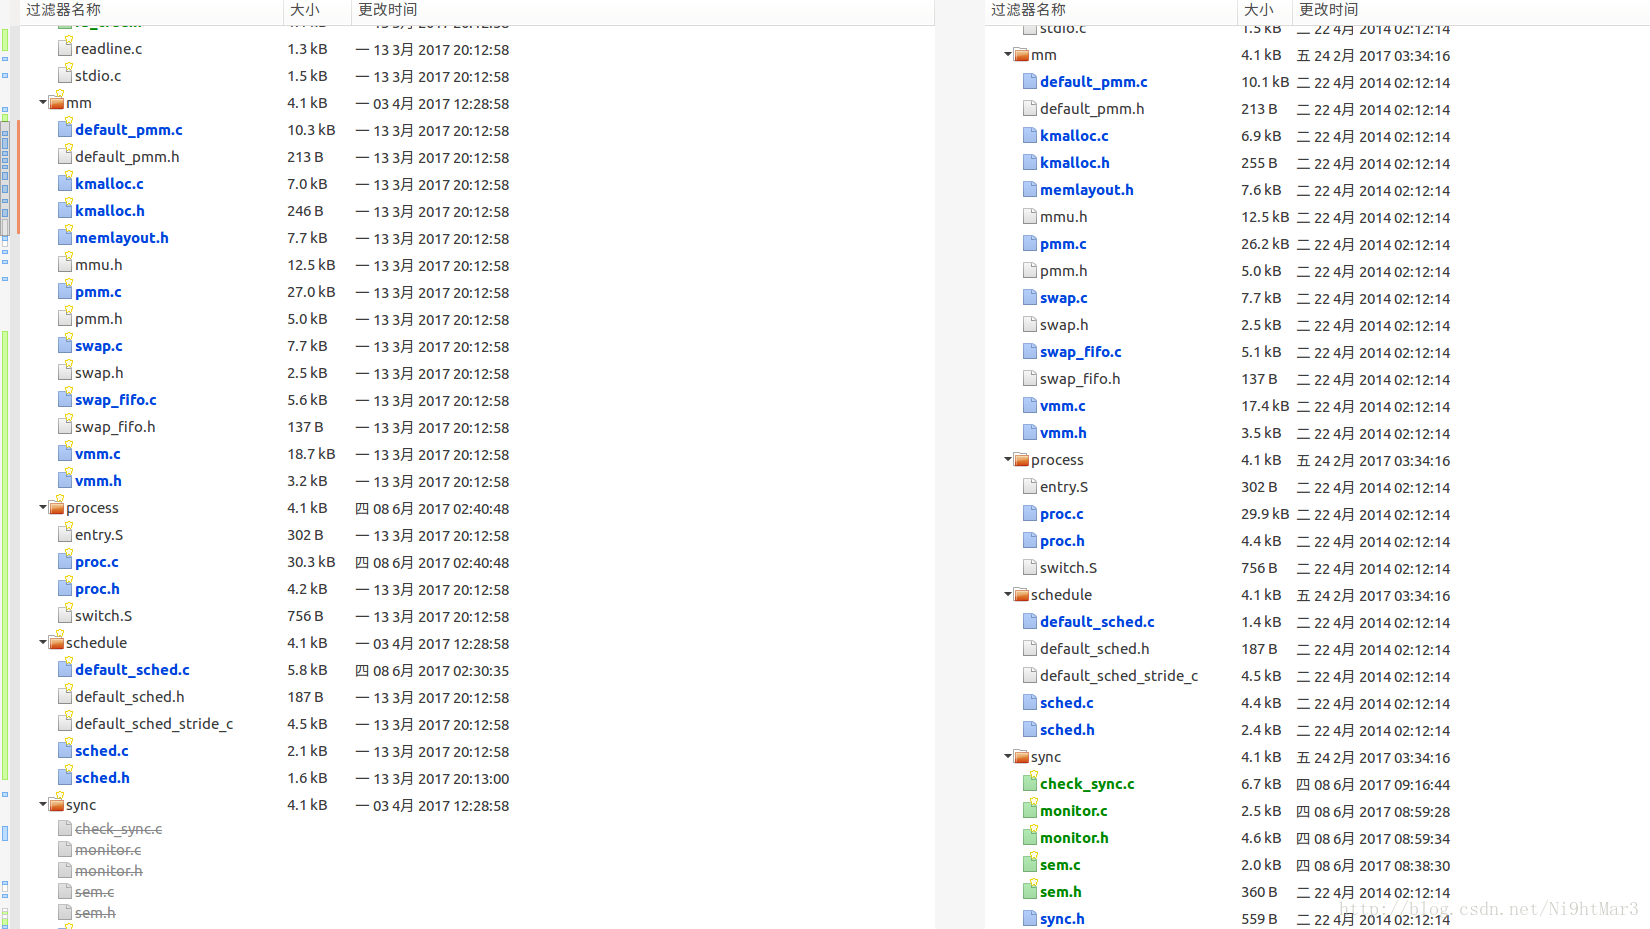
Task: Click left pane swap_fifo.c file icon
Action: tap(65, 398)
